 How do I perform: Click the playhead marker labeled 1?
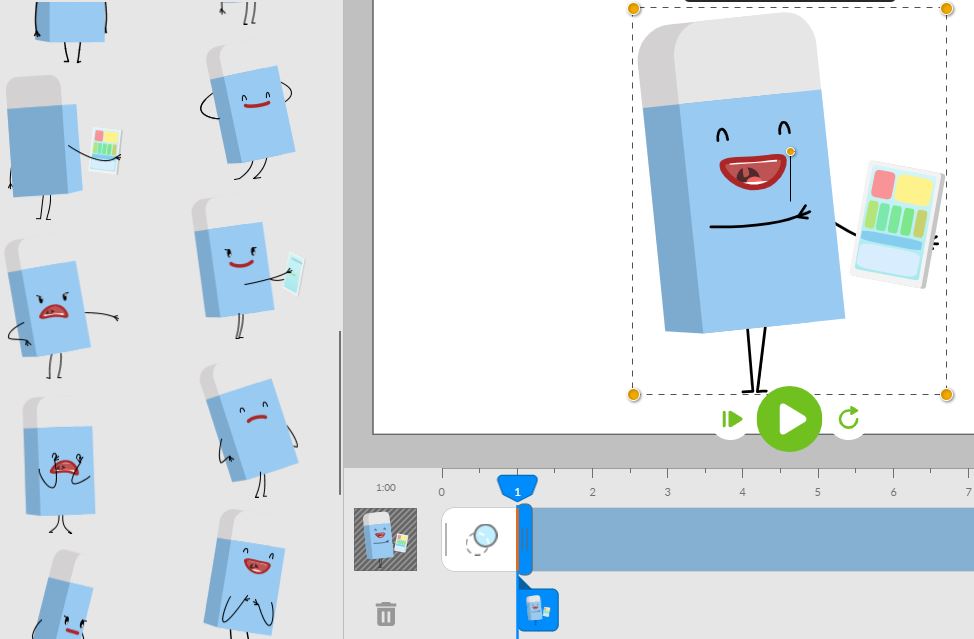(517, 490)
